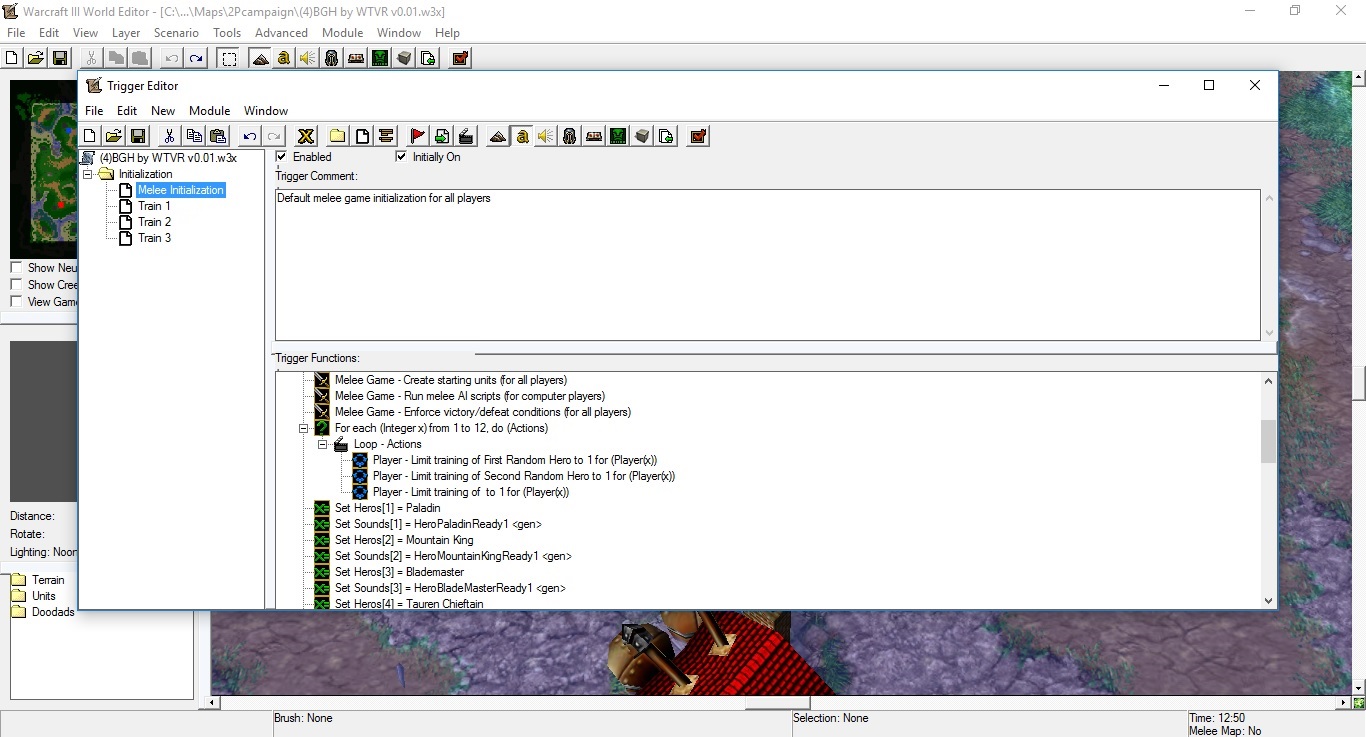The width and height of the screenshot is (1366, 737).
Task: Collapse the Loop - Actions node
Action: point(323,444)
